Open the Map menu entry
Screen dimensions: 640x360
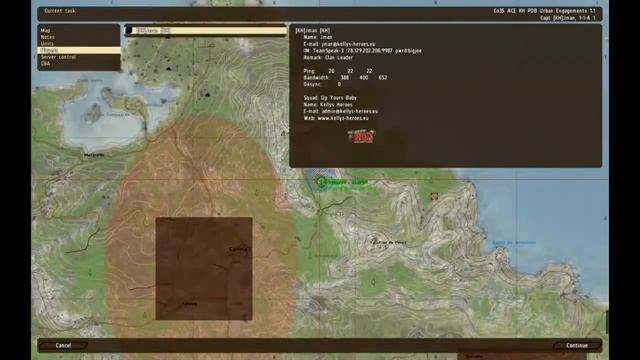coord(46,31)
